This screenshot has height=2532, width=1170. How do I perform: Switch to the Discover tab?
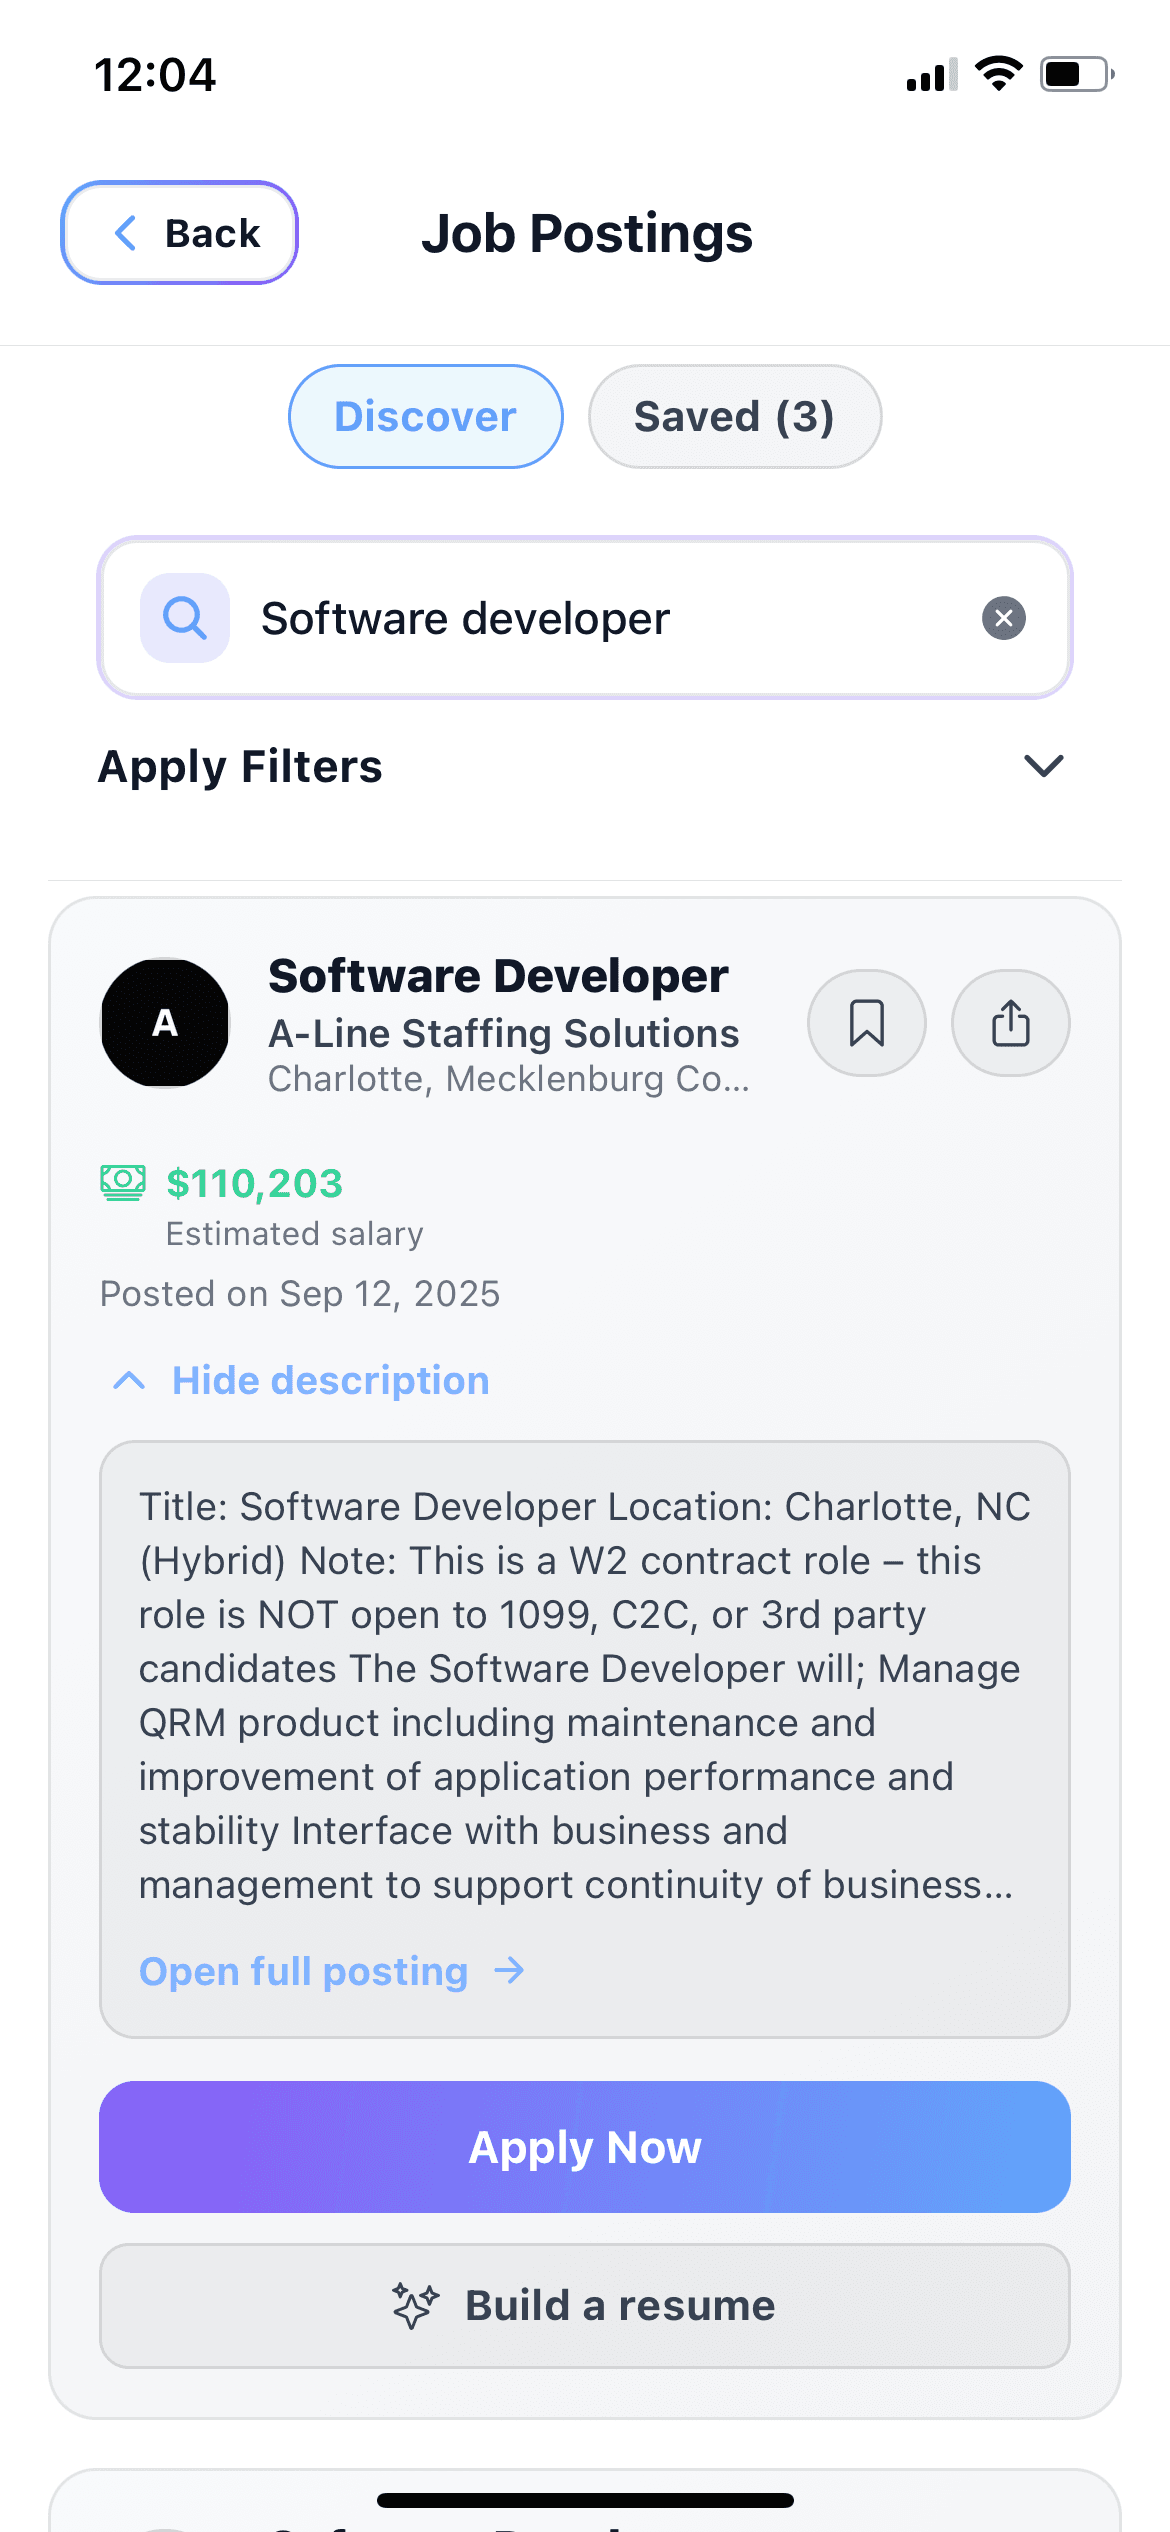pyautogui.click(x=425, y=417)
